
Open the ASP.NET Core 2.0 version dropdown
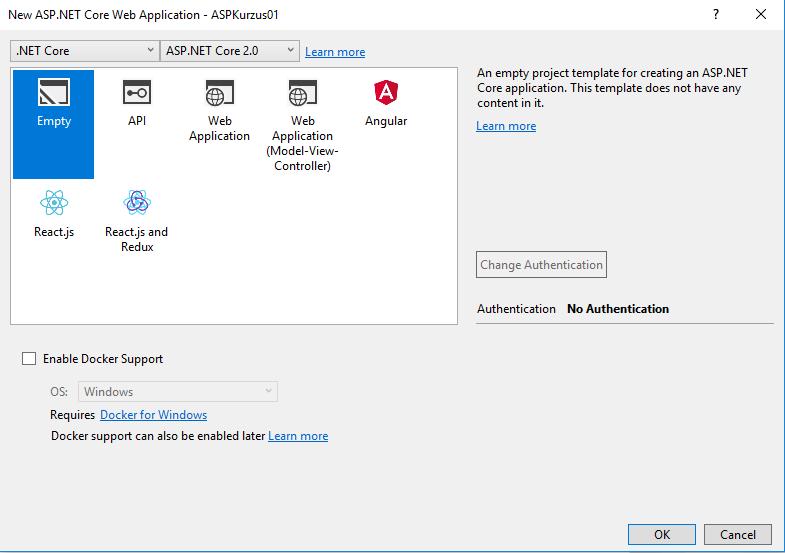pyautogui.click(x=230, y=51)
